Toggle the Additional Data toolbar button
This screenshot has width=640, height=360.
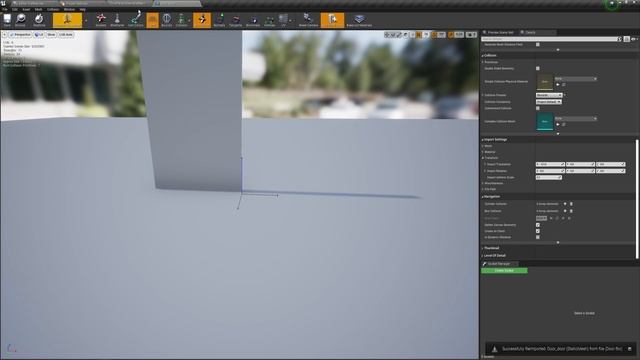332,20
